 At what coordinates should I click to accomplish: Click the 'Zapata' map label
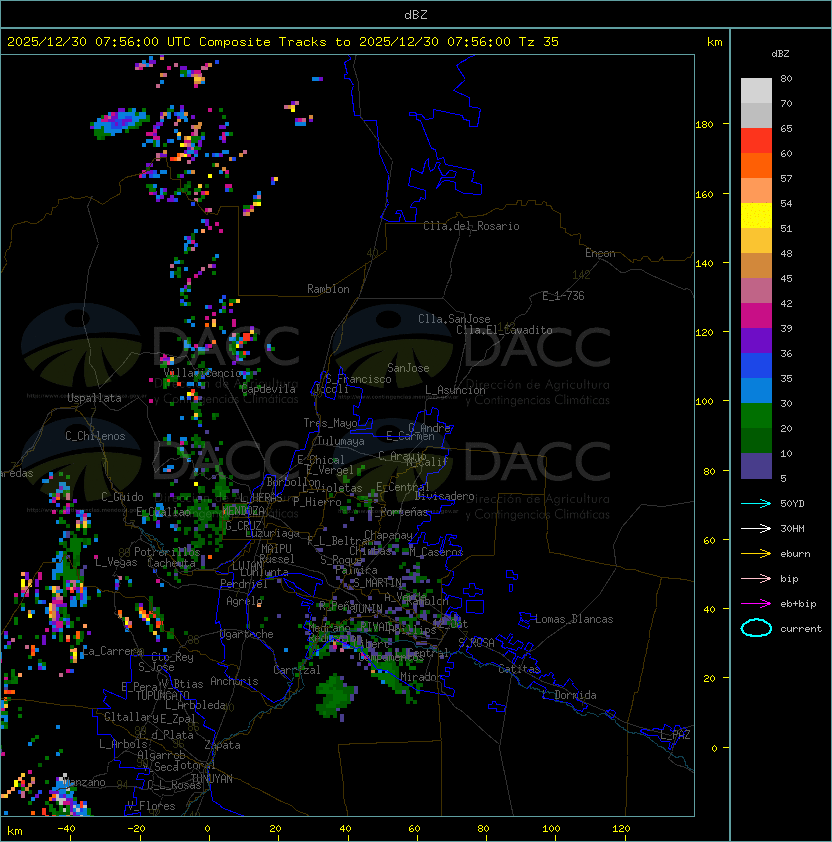click(x=222, y=745)
